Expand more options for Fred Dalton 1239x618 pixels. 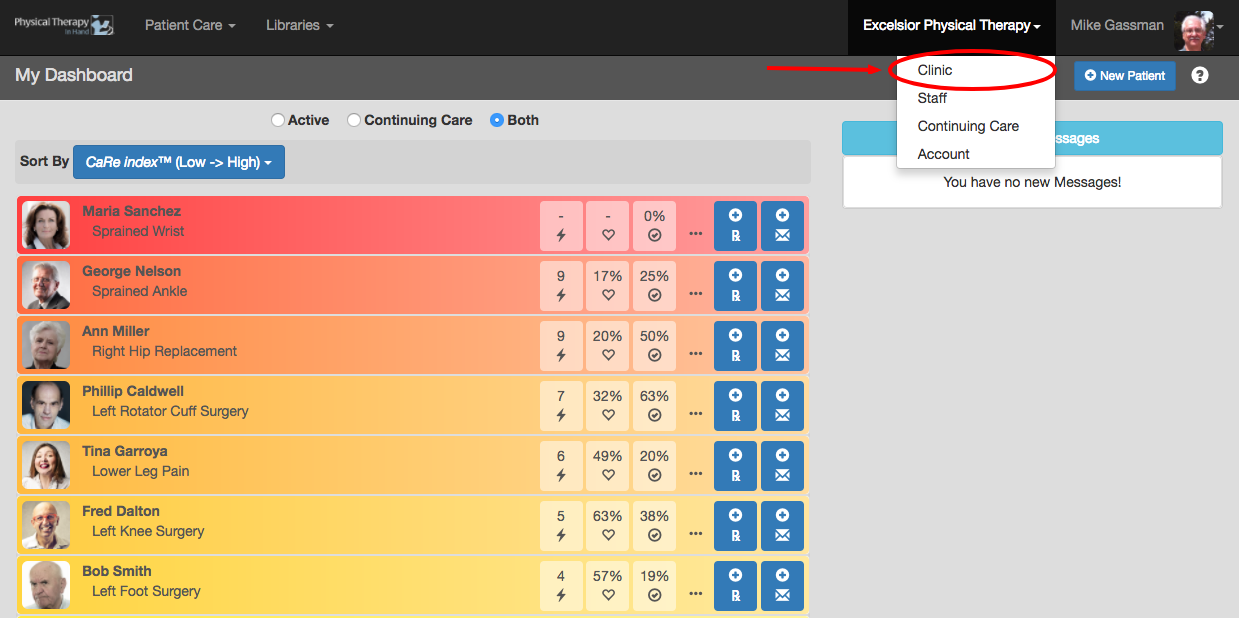tap(695, 535)
